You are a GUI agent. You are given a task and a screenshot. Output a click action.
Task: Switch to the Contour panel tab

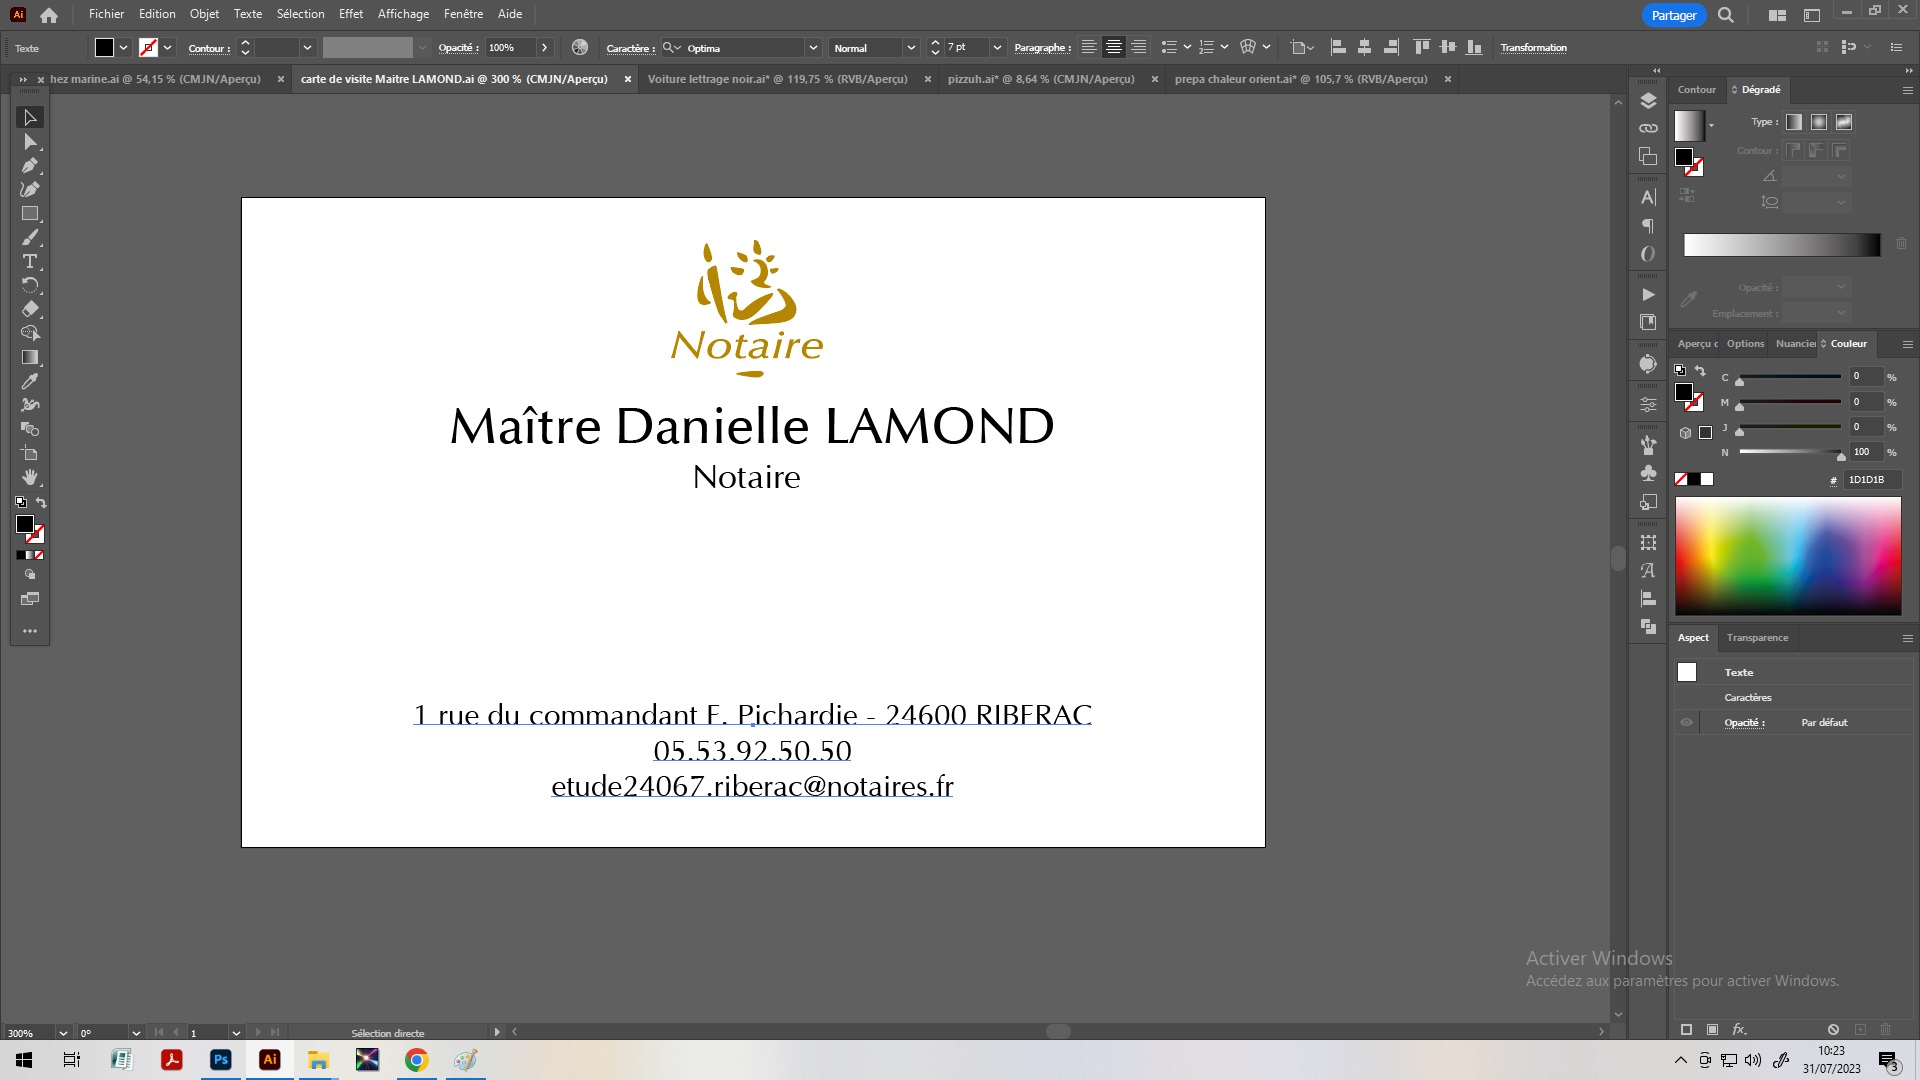click(x=1696, y=90)
